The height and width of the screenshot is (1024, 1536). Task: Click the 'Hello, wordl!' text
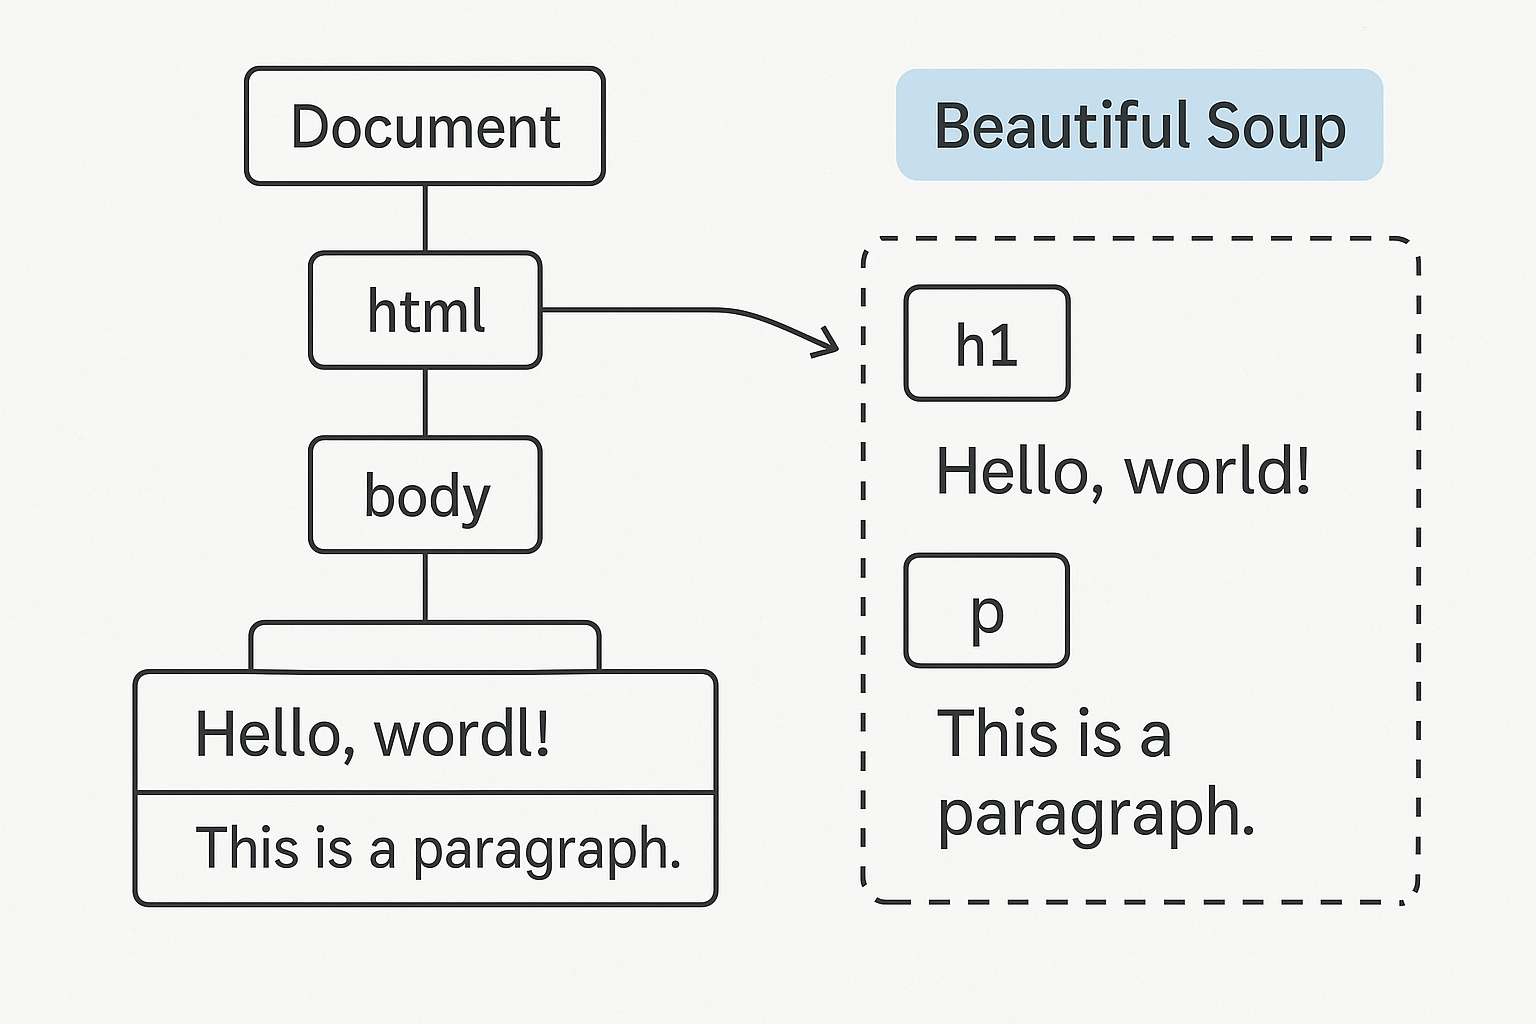tap(372, 735)
